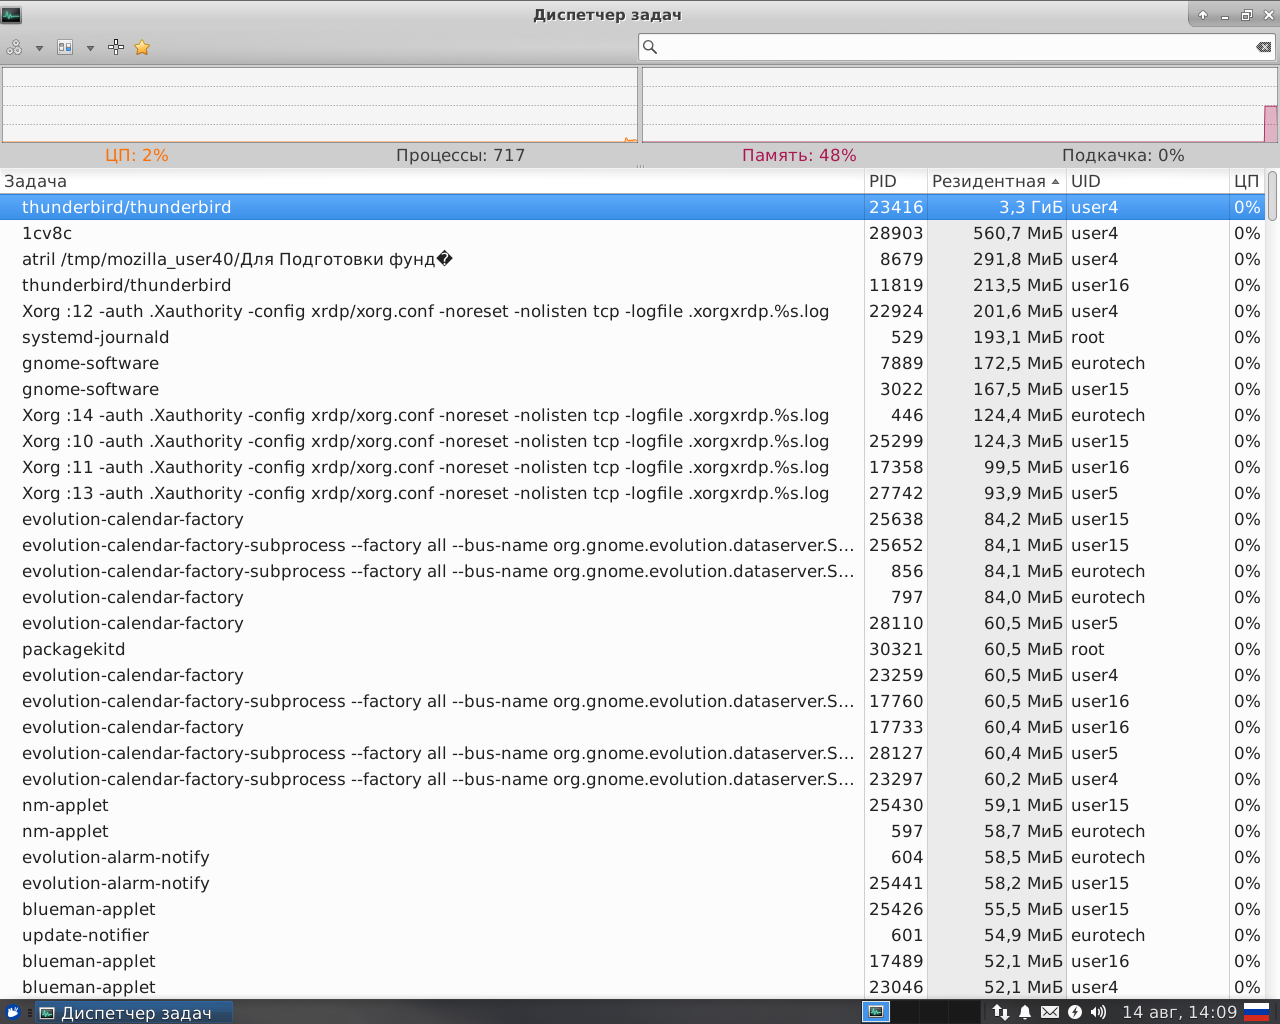The width and height of the screenshot is (1280, 1024).
Task: Switch to Диспетчер задач taskbar button
Action: (135, 1012)
